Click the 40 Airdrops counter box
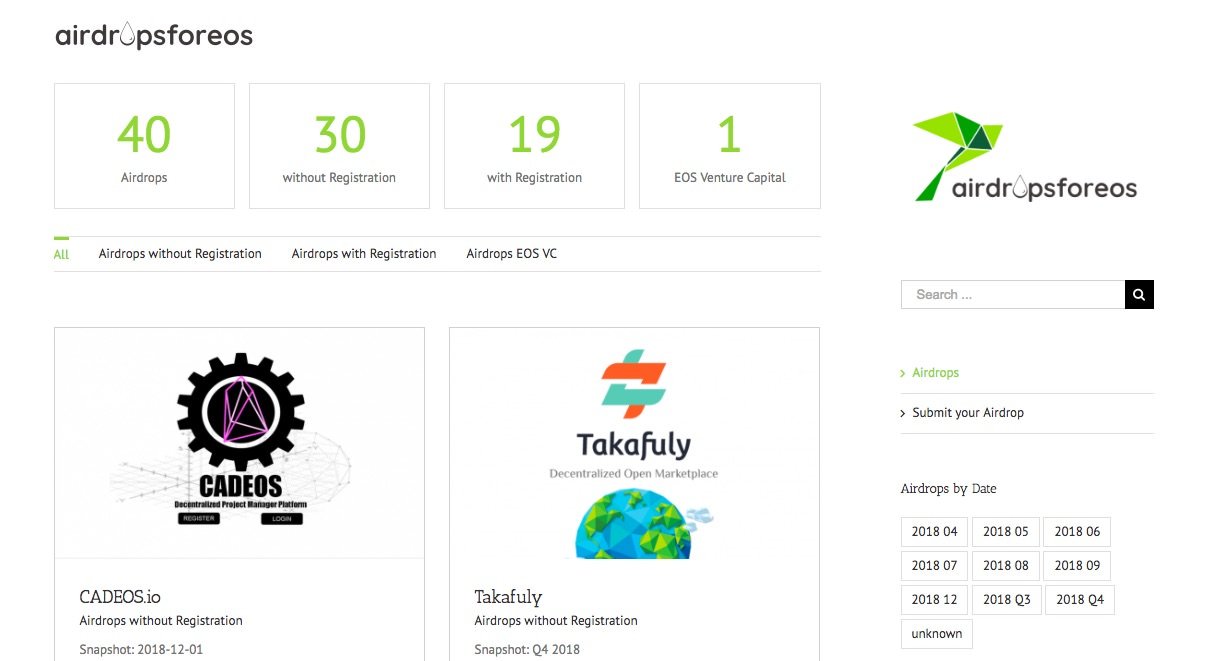1209x661 pixels. tap(144, 146)
